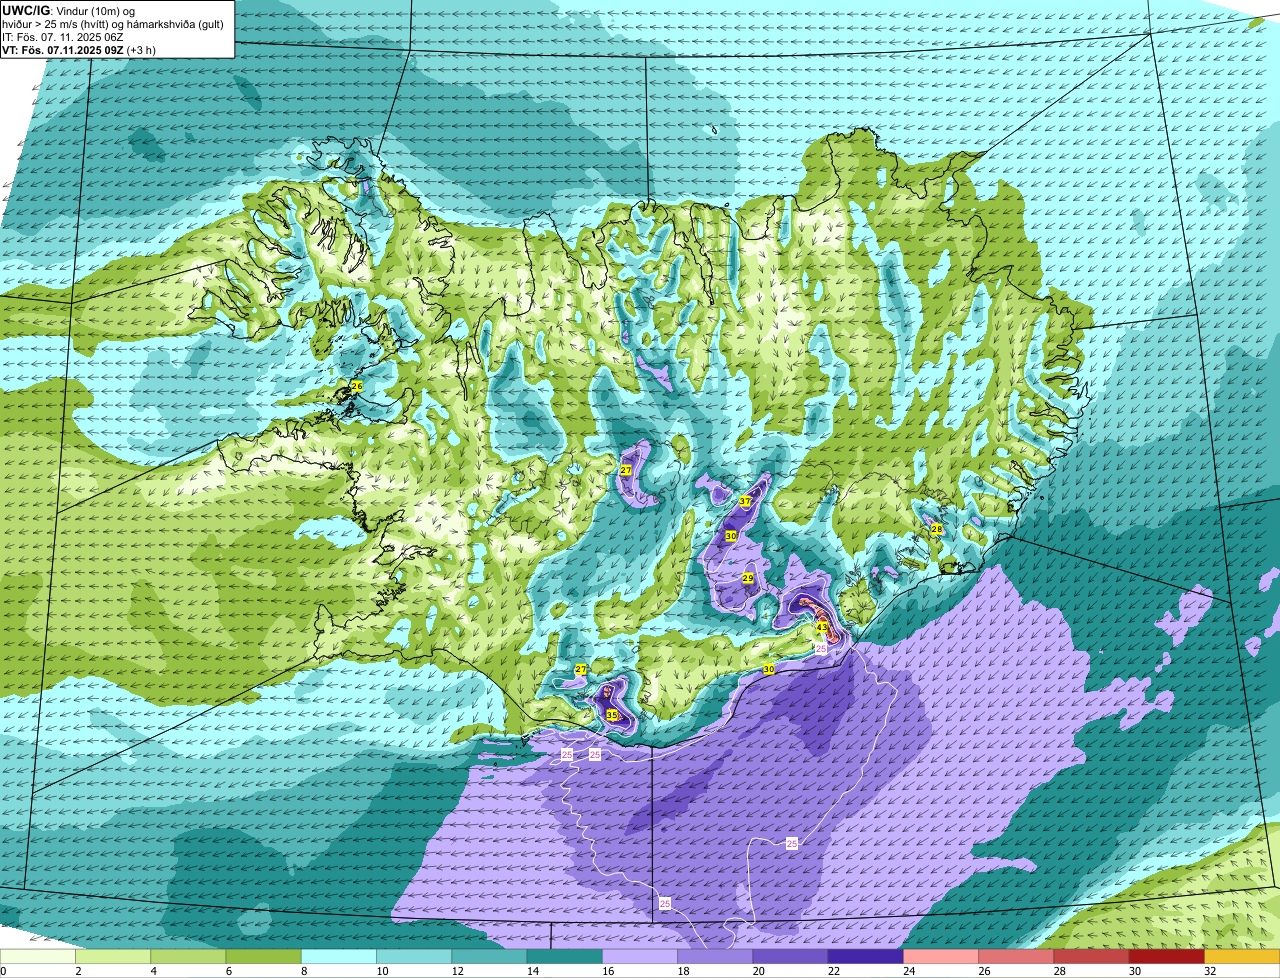Select the yellow 37 peak gust label
This screenshot has height=978, width=1280.
745,501
